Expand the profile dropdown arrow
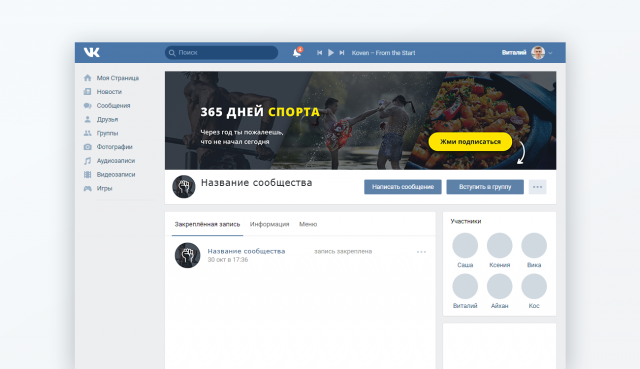The width and height of the screenshot is (640, 369). click(x=550, y=53)
